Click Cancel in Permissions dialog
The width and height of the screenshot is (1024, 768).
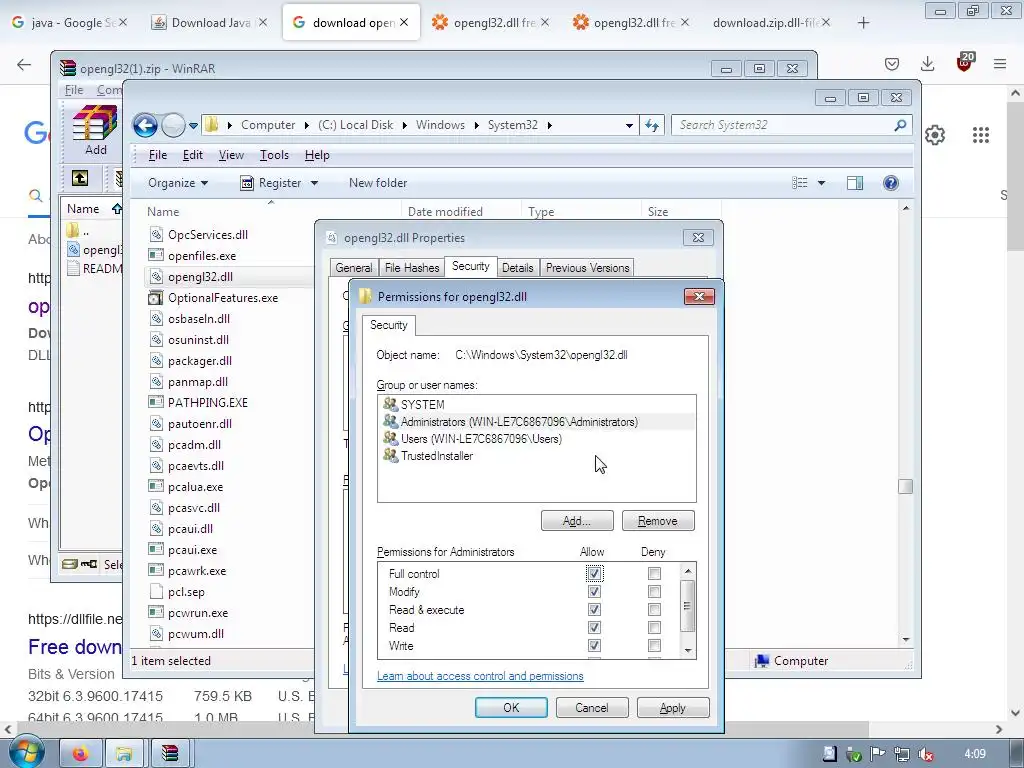pyautogui.click(x=592, y=708)
